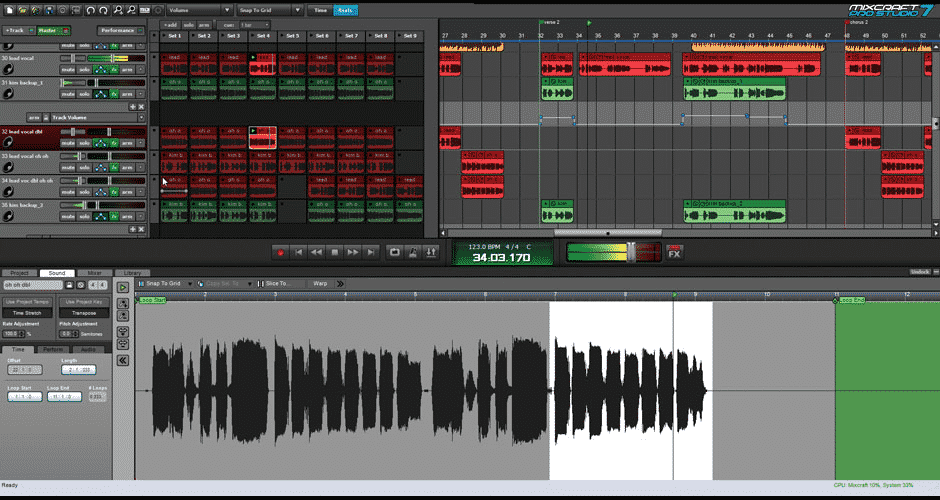Click the red Record button in transport
This screenshot has height=500, width=940.
click(x=281, y=252)
